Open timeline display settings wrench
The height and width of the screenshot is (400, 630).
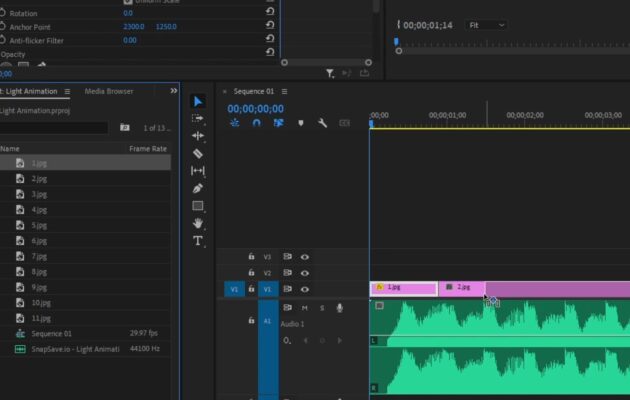[x=322, y=123]
